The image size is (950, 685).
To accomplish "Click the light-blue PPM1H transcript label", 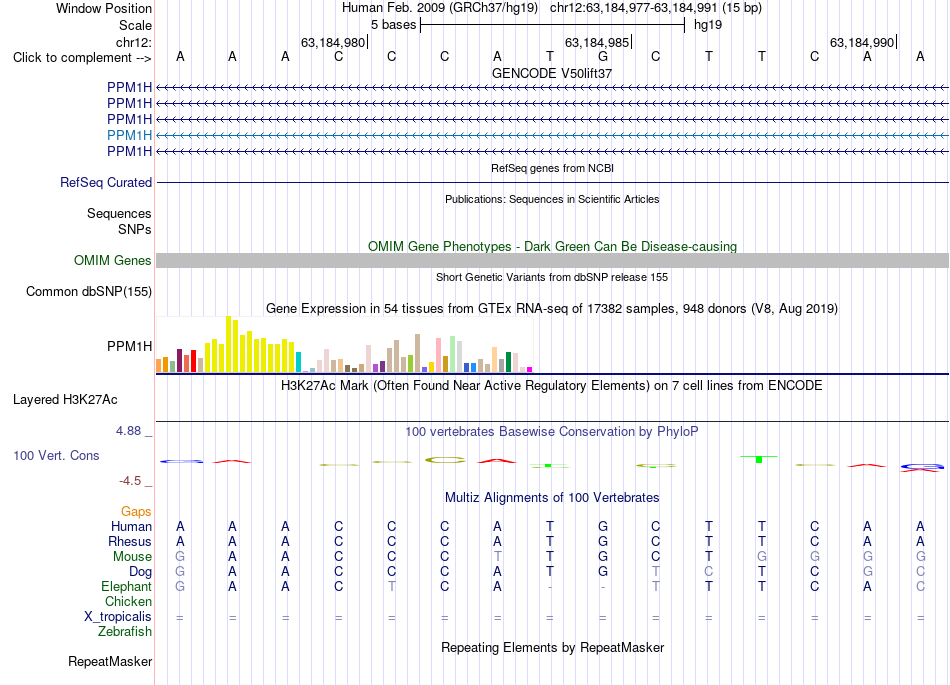I will [129, 135].
